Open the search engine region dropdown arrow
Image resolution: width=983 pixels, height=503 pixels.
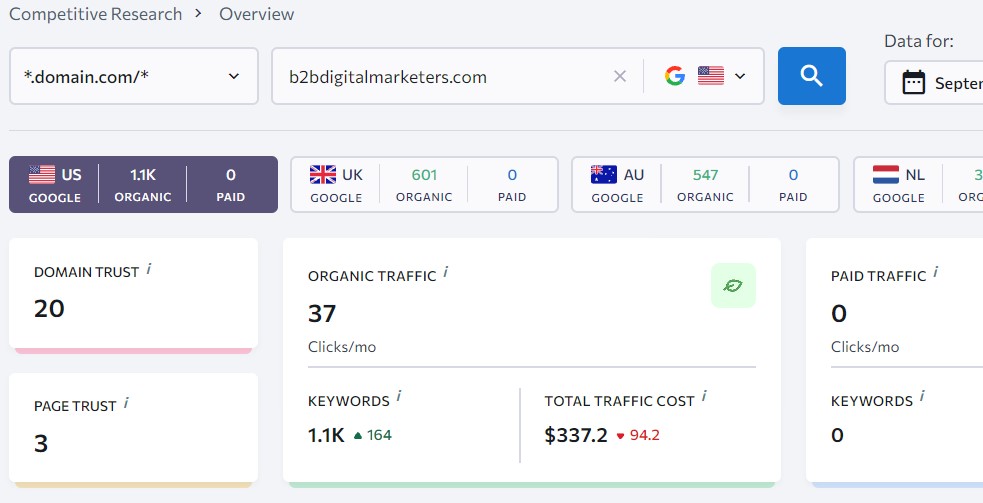pos(740,77)
